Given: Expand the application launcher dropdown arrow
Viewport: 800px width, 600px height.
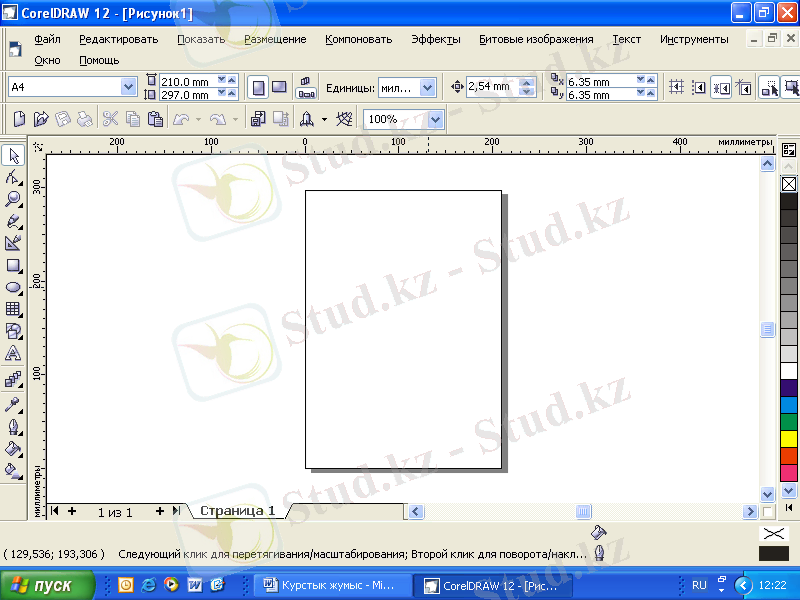Looking at the screenshot, I should [x=324, y=119].
